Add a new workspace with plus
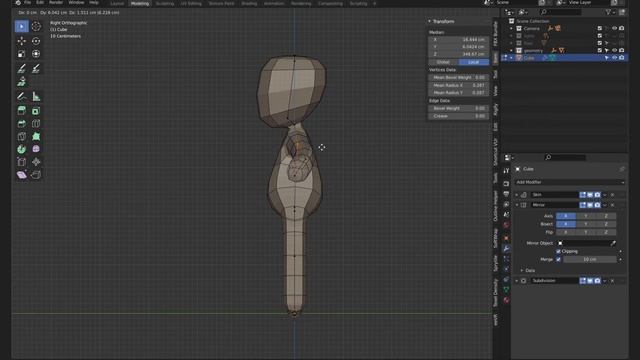640x360 pixels. point(374,3)
